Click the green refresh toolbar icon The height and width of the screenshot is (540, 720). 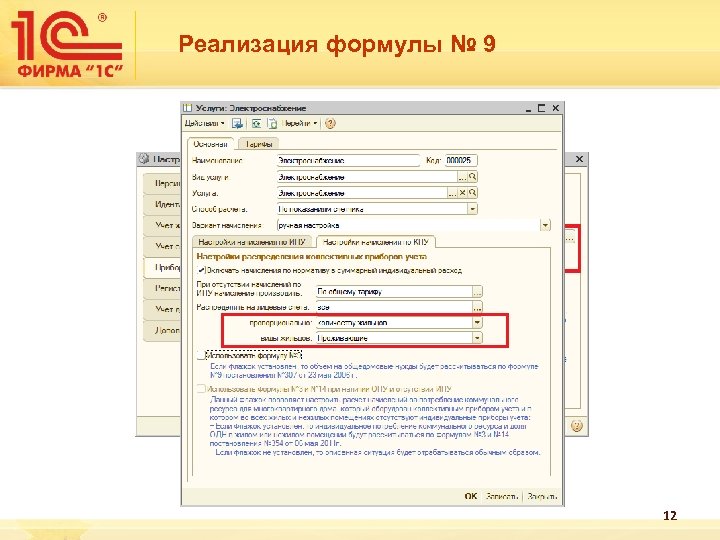tap(256, 124)
